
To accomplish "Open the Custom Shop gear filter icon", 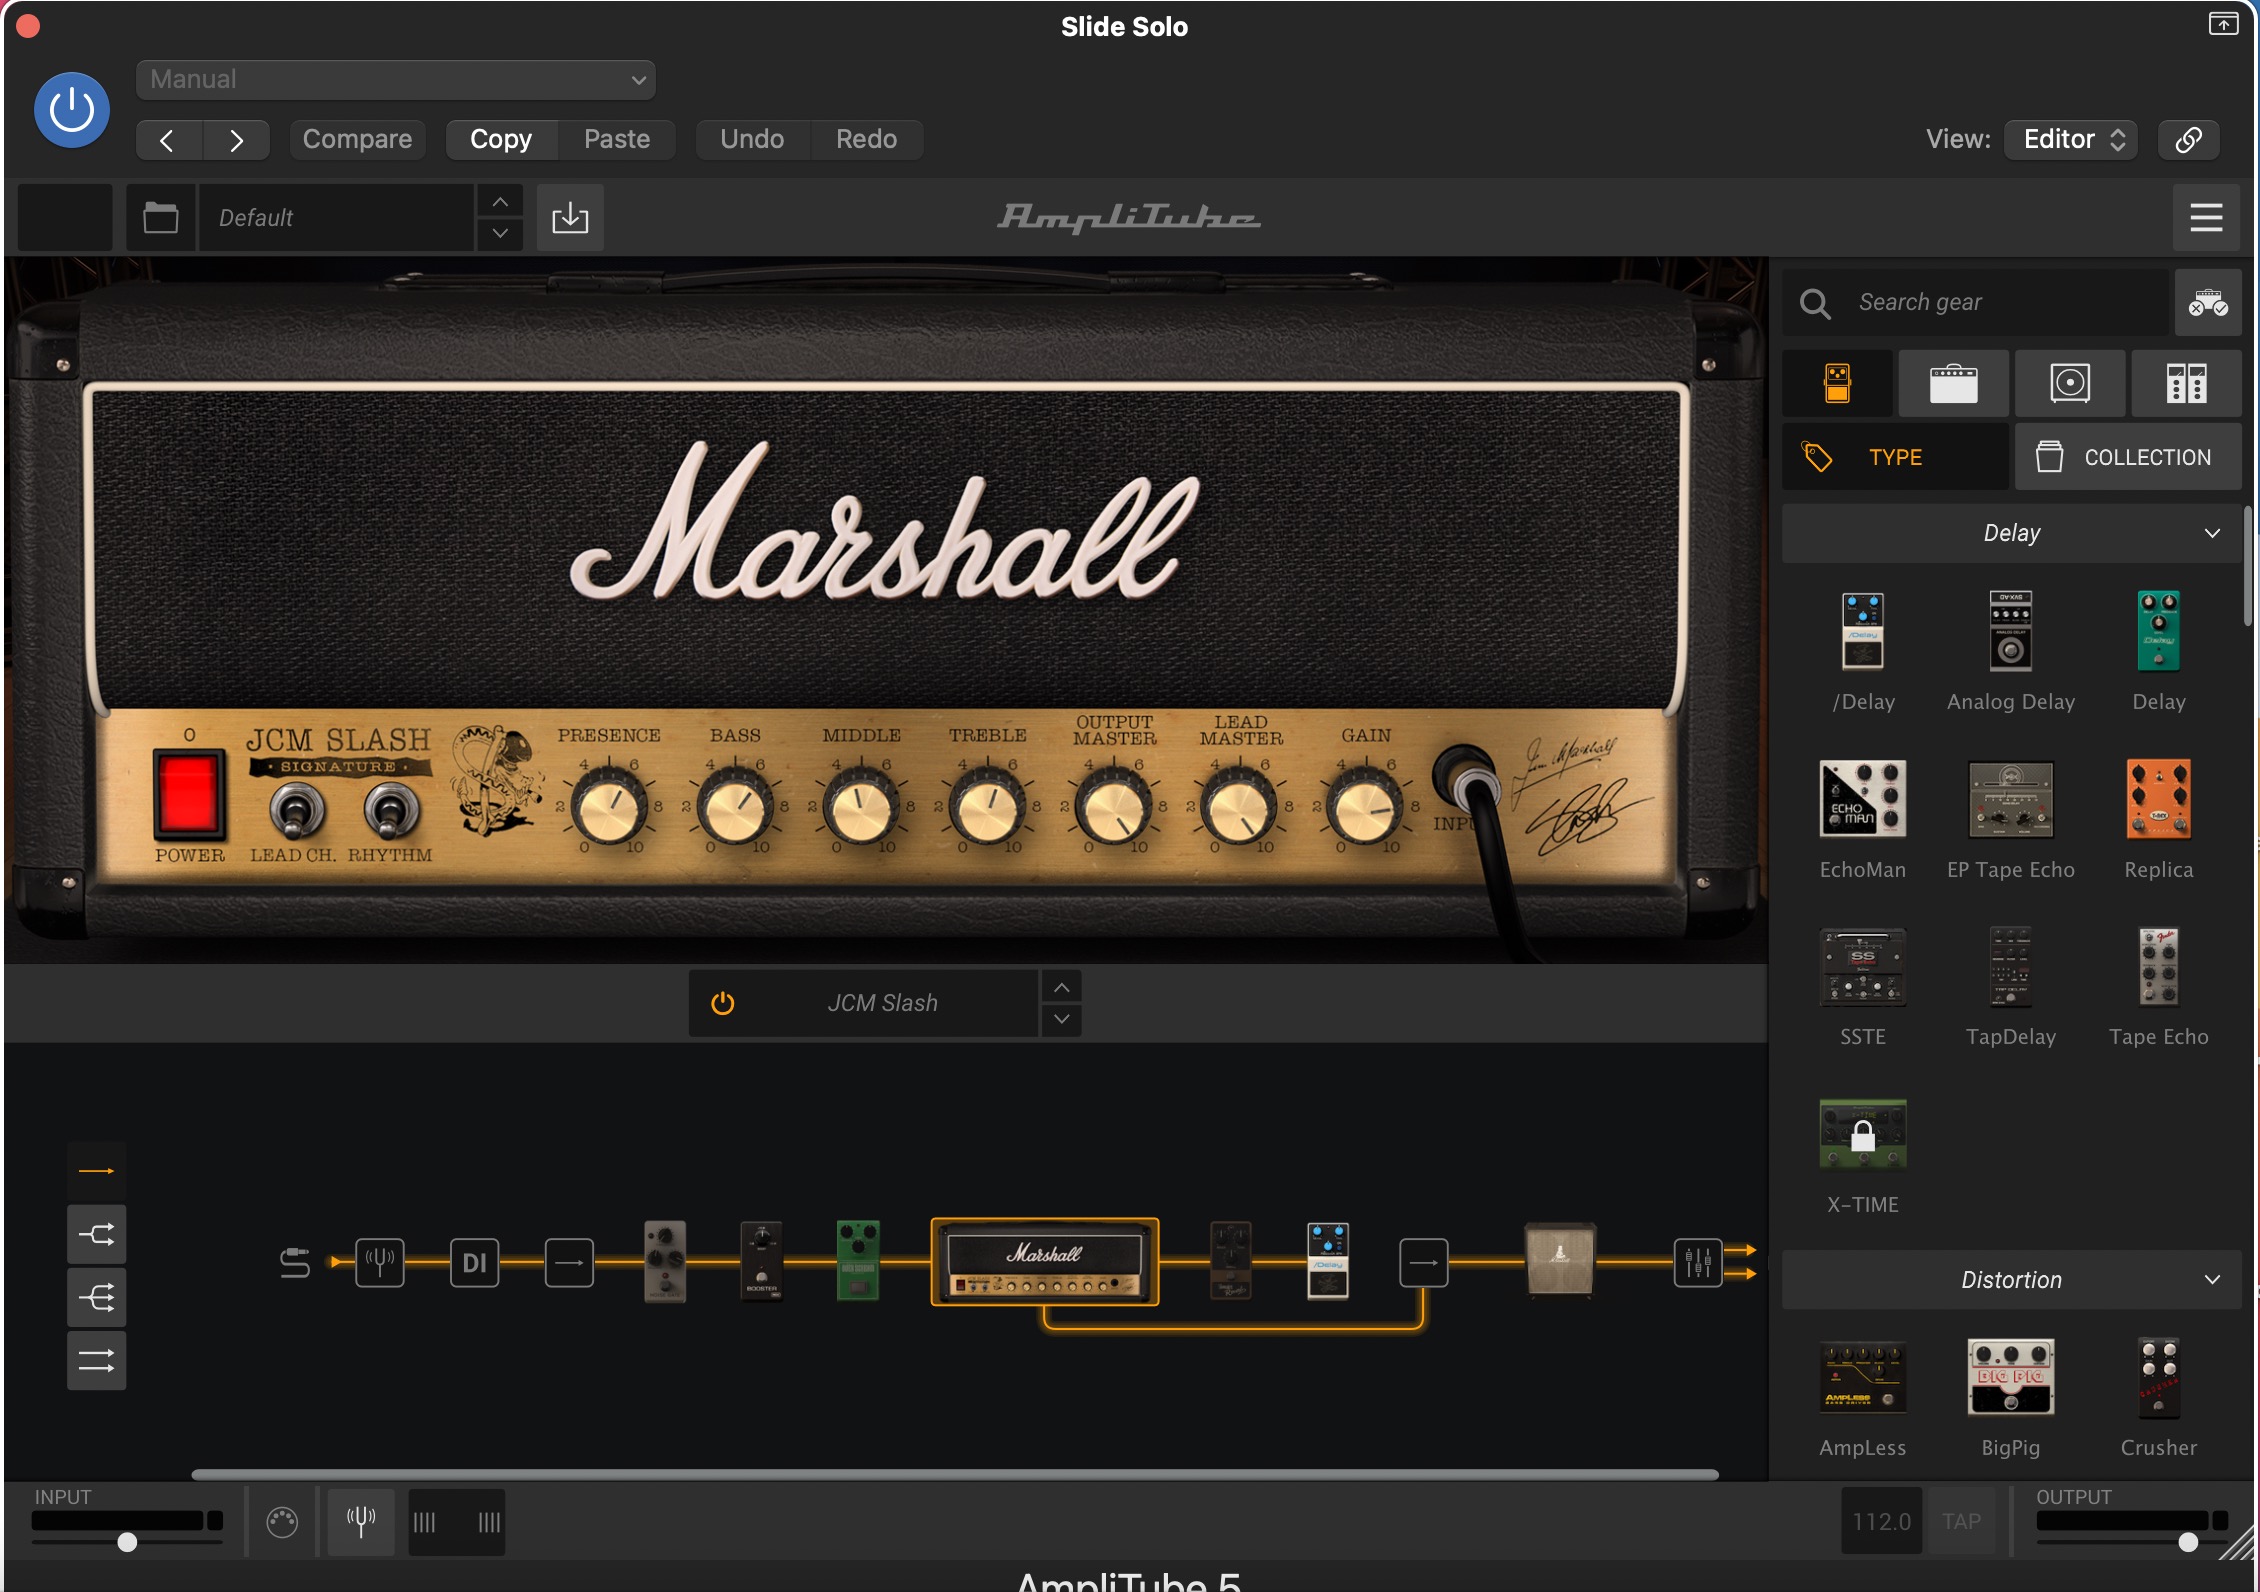I will pos(2208,302).
